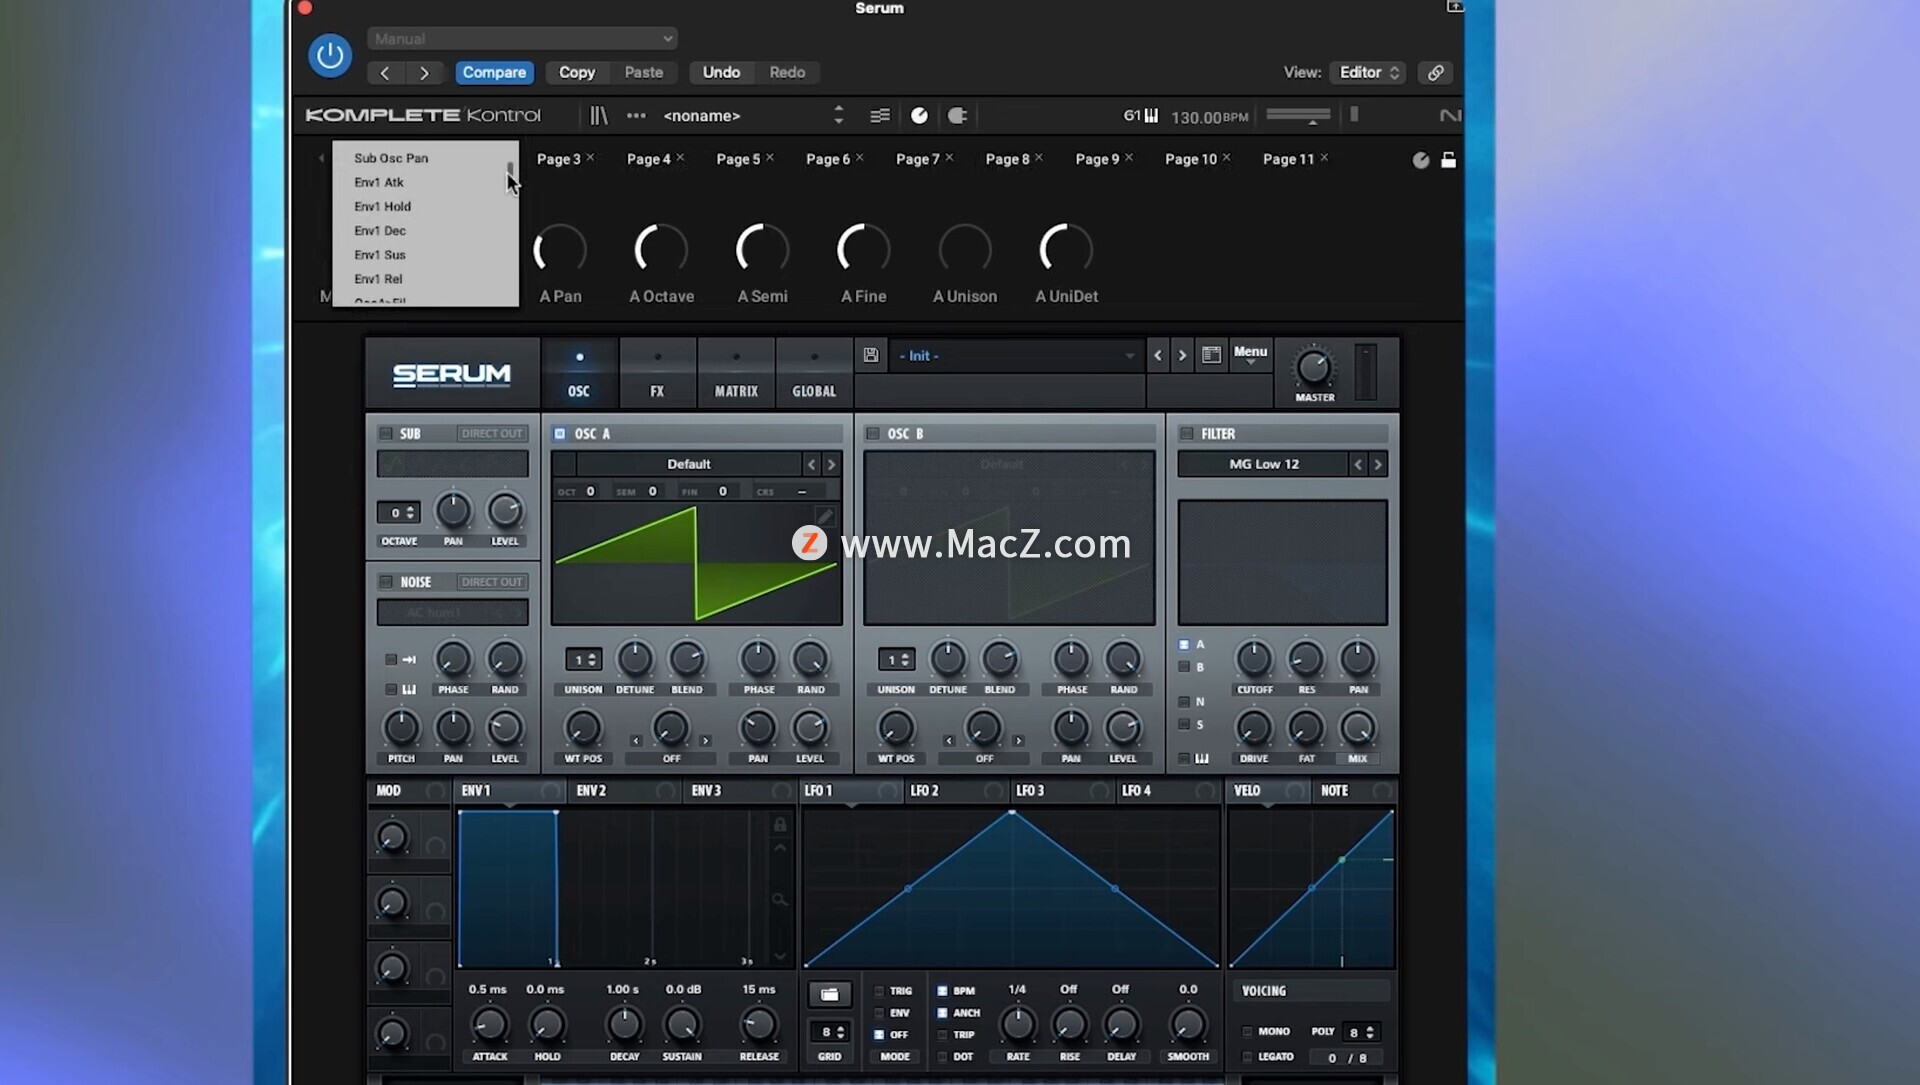Open Komplete Kontrol browser library icon

[x=598, y=116]
